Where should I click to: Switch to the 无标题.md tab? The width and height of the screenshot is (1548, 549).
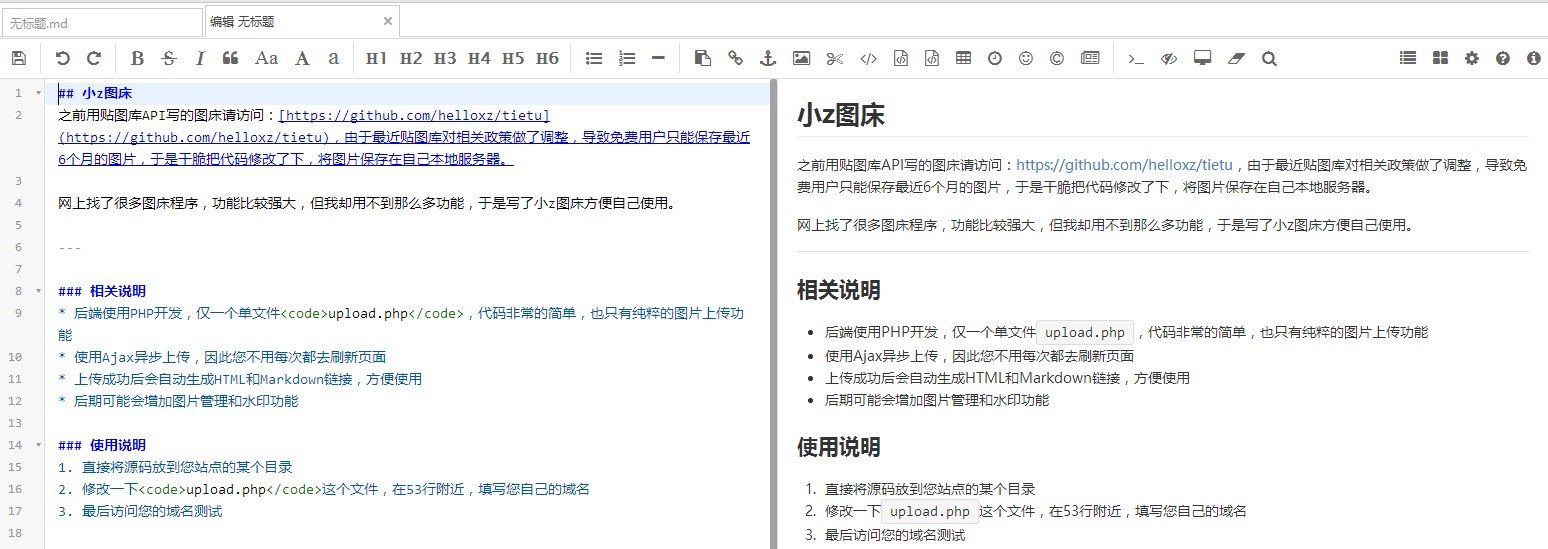(x=102, y=21)
